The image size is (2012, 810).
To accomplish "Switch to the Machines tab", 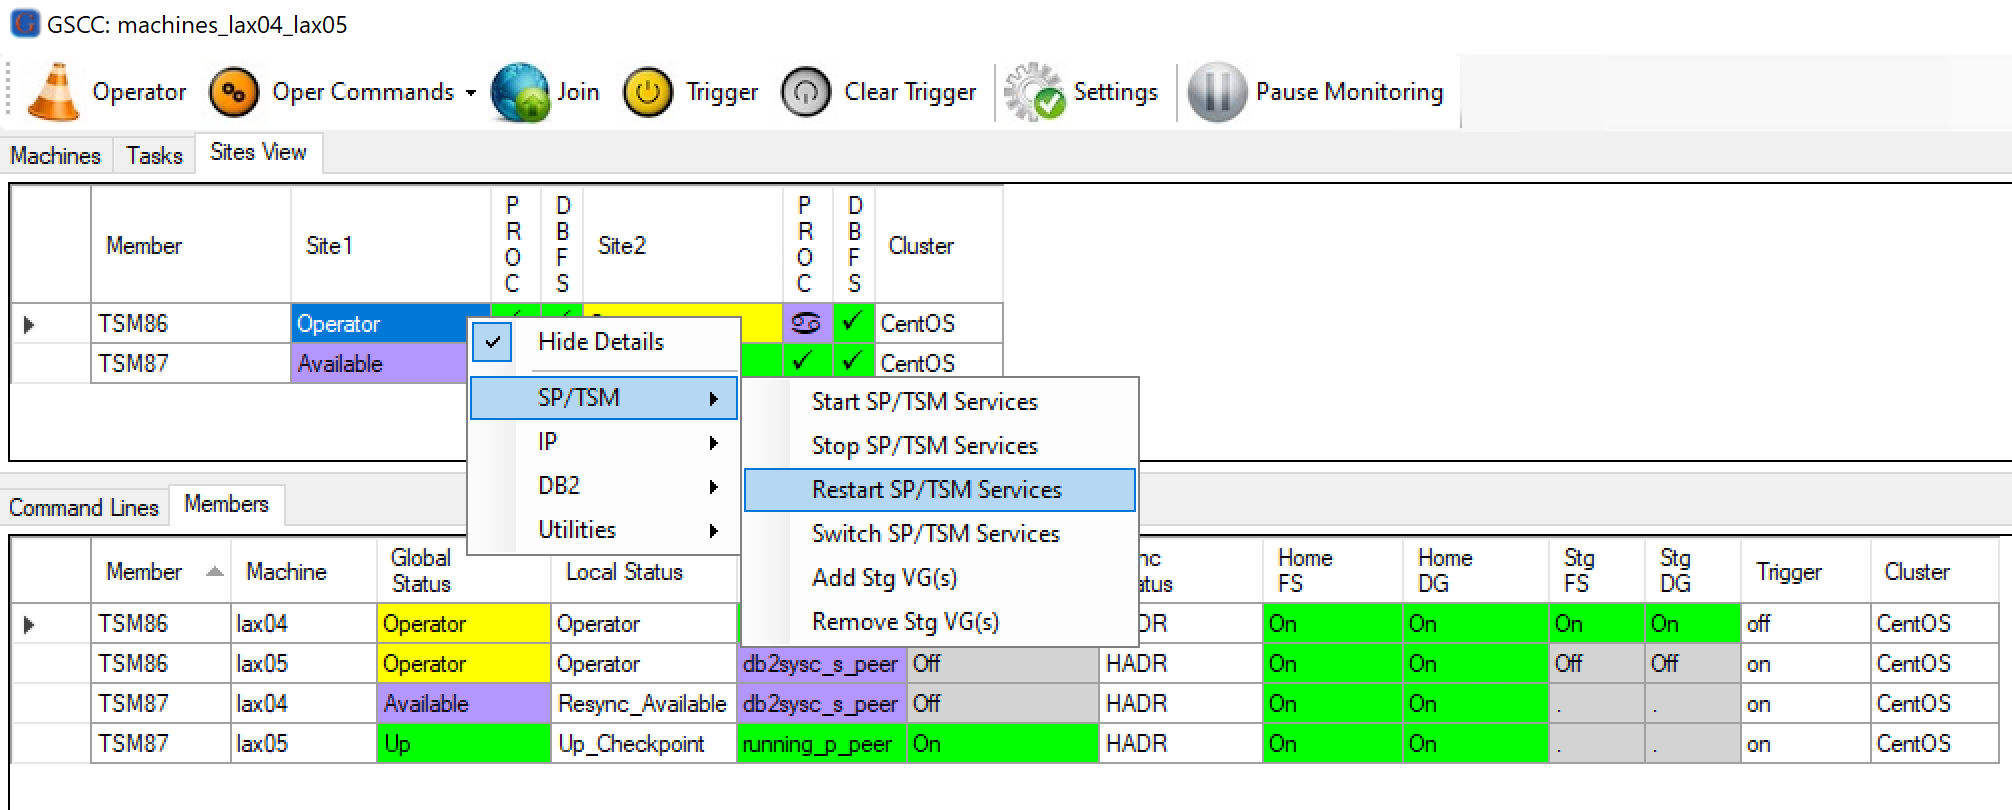I will (56, 155).
